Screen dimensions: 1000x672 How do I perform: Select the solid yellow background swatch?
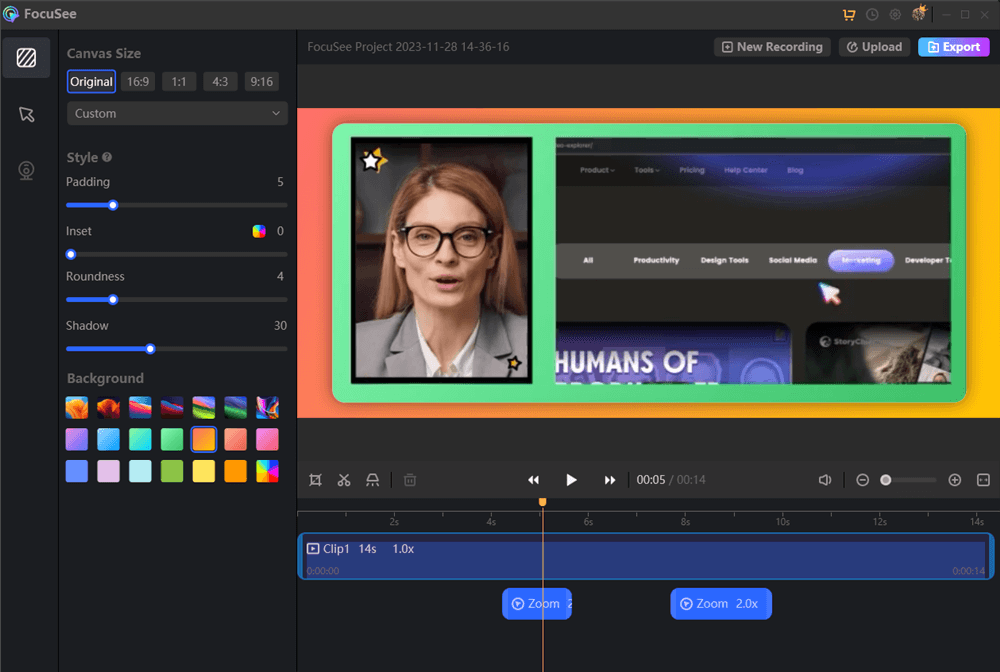[203, 471]
